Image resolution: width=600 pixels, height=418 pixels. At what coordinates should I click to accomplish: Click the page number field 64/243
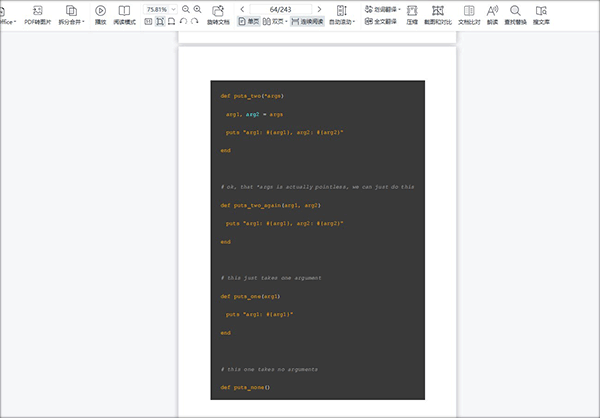click(x=280, y=9)
